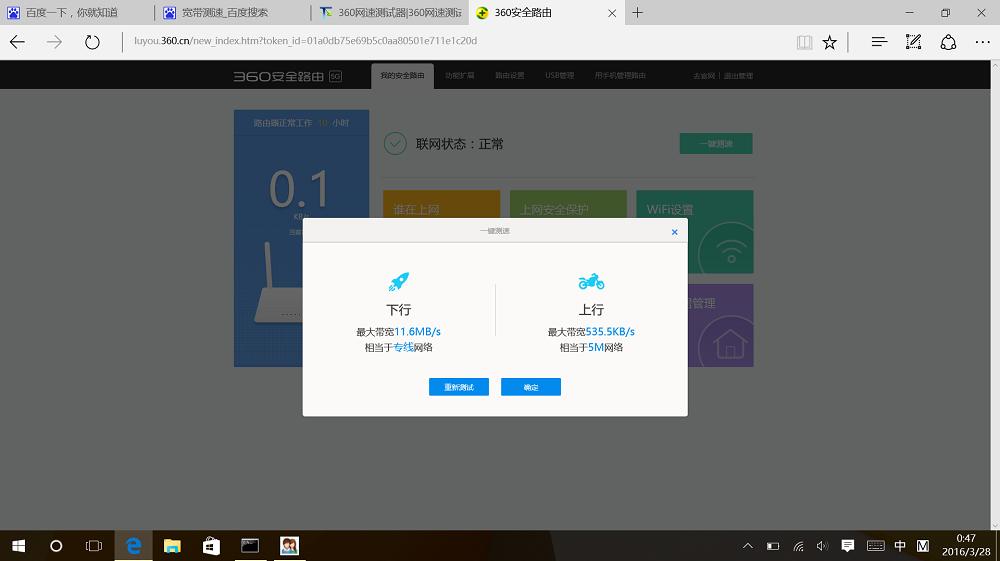This screenshot has height=561, width=1000.
Task: Open File Explorer from the taskbar
Action: (x=172, y=546)
